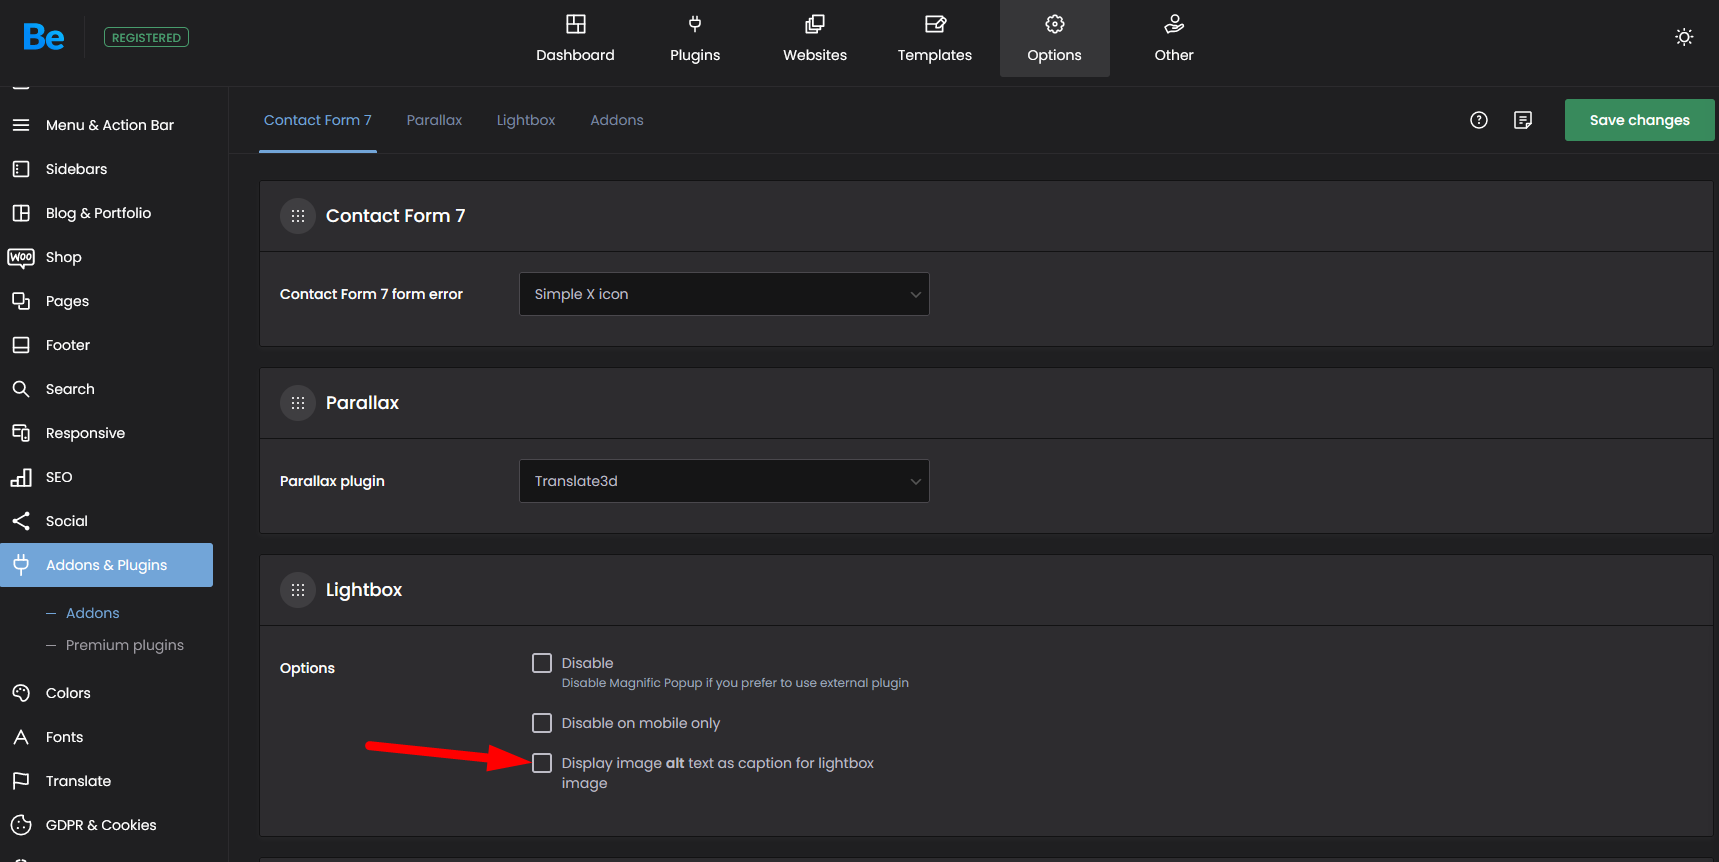1719x862 pixels.
Task: Click the Addons & Plugins plug icon
Action: (21, 565)
